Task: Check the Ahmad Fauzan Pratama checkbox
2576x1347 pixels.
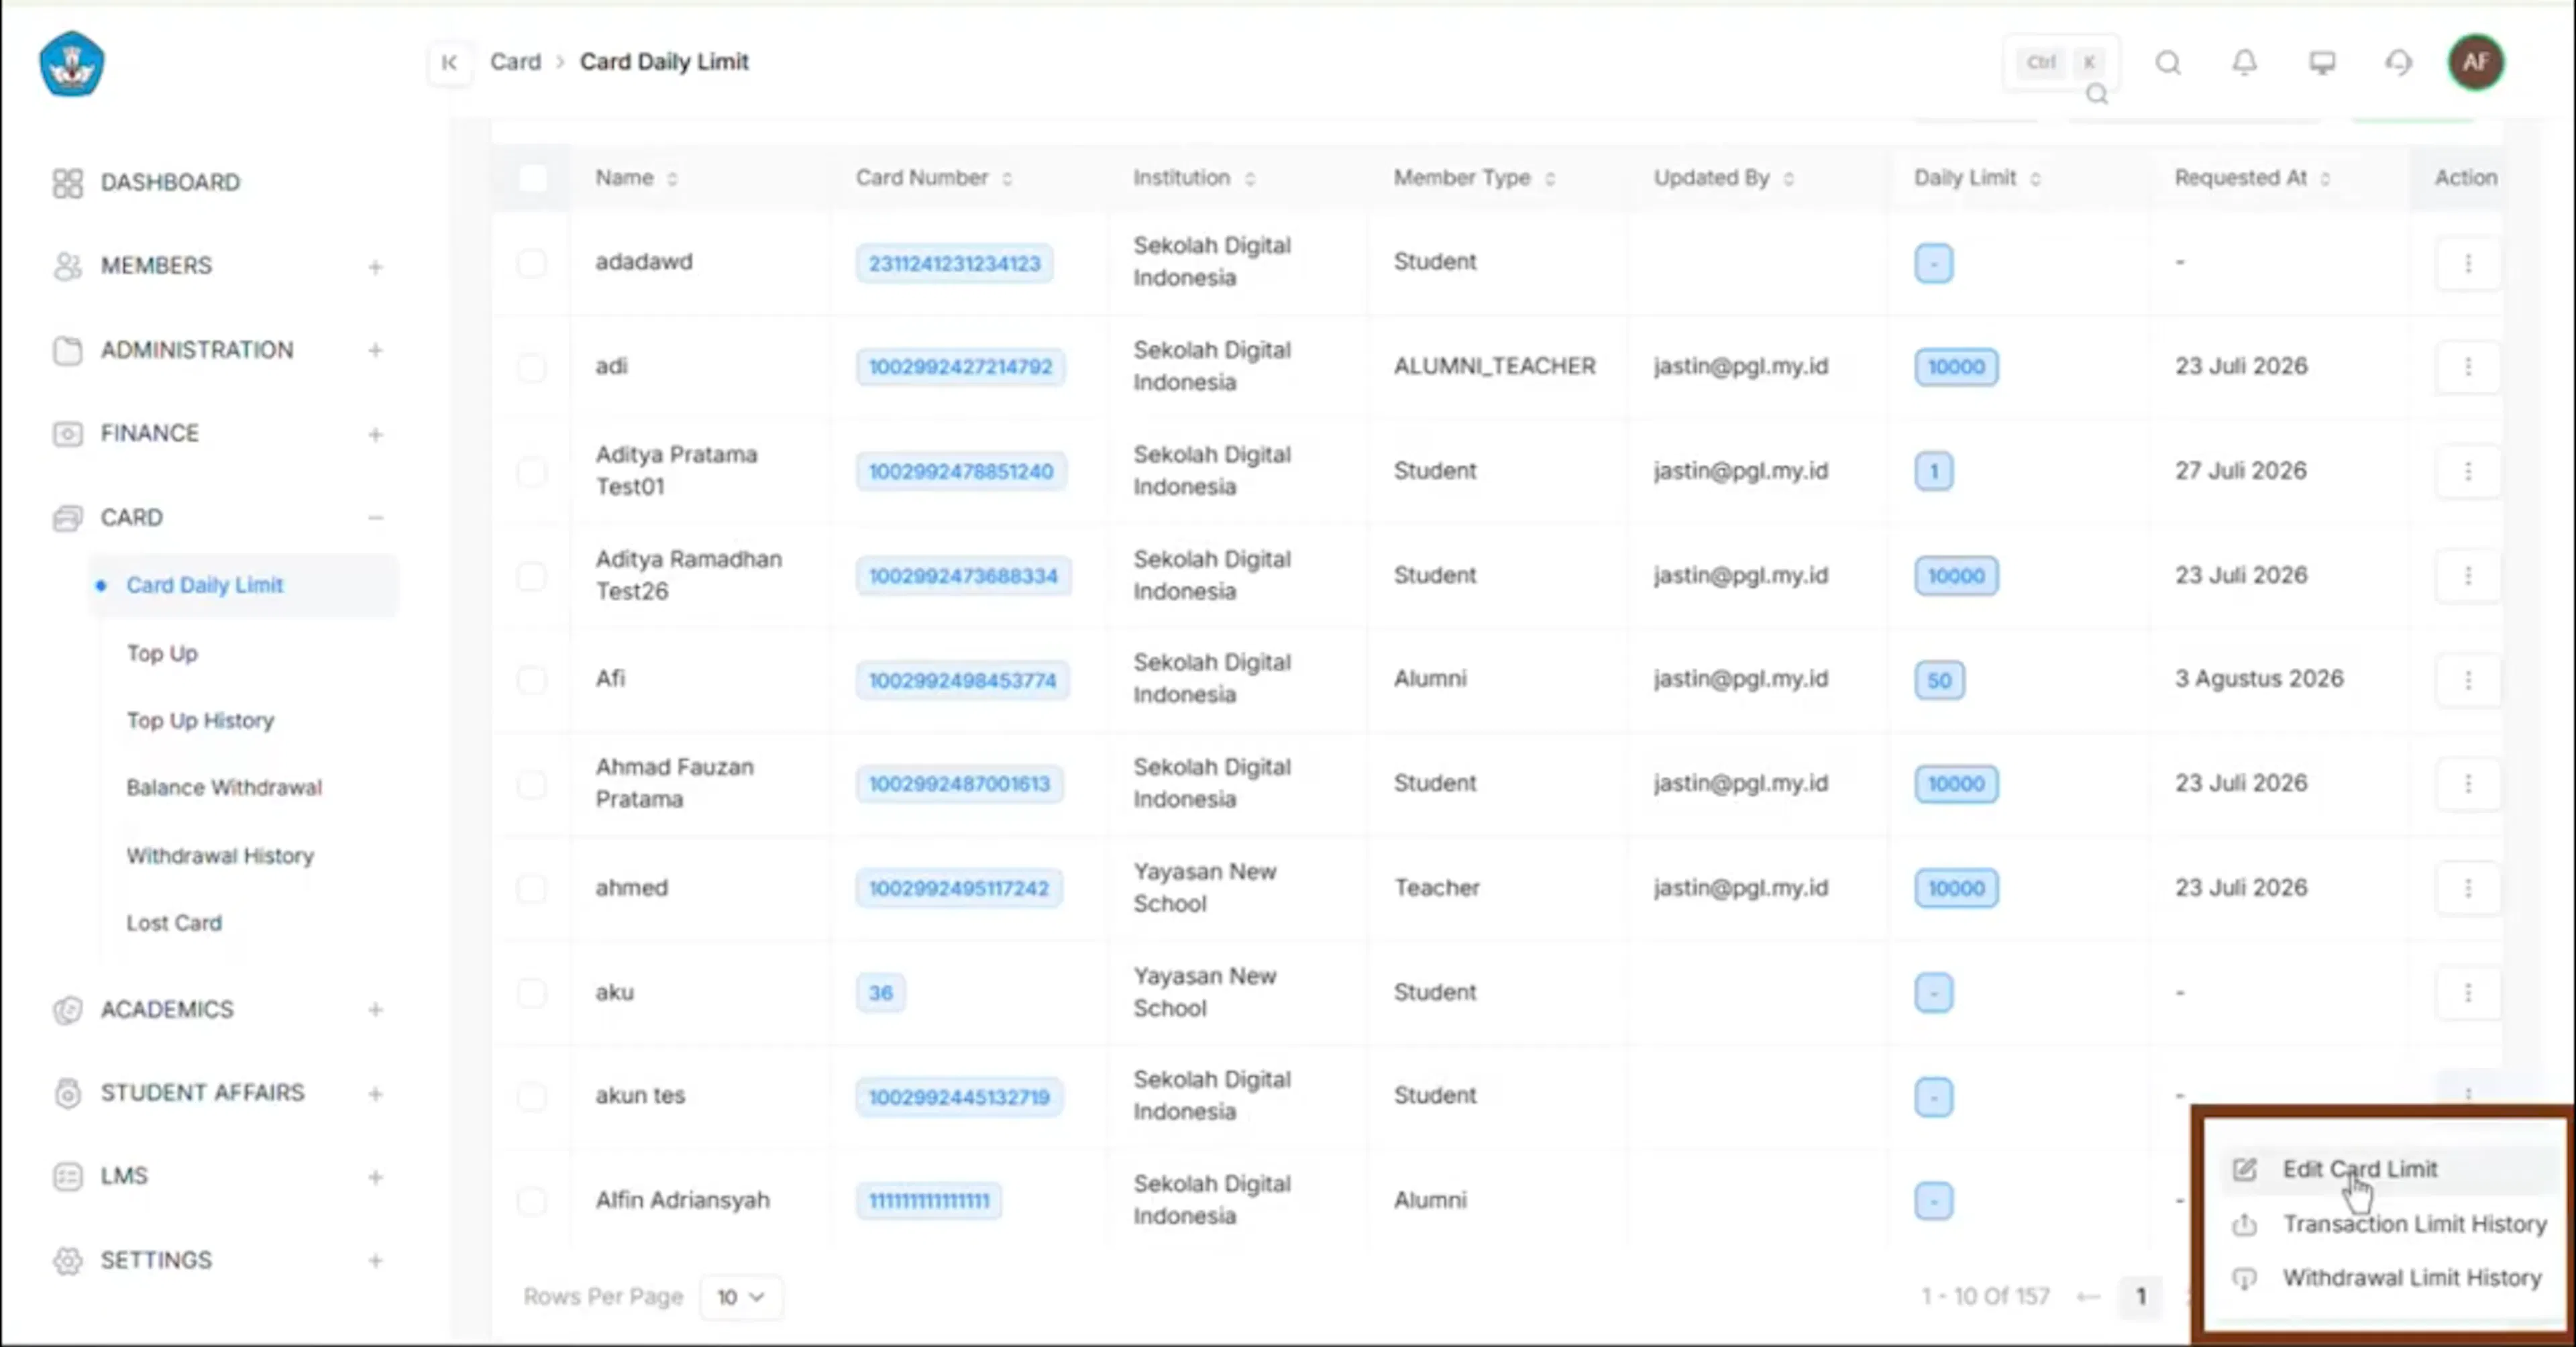Action: click(x=532, y=784)
